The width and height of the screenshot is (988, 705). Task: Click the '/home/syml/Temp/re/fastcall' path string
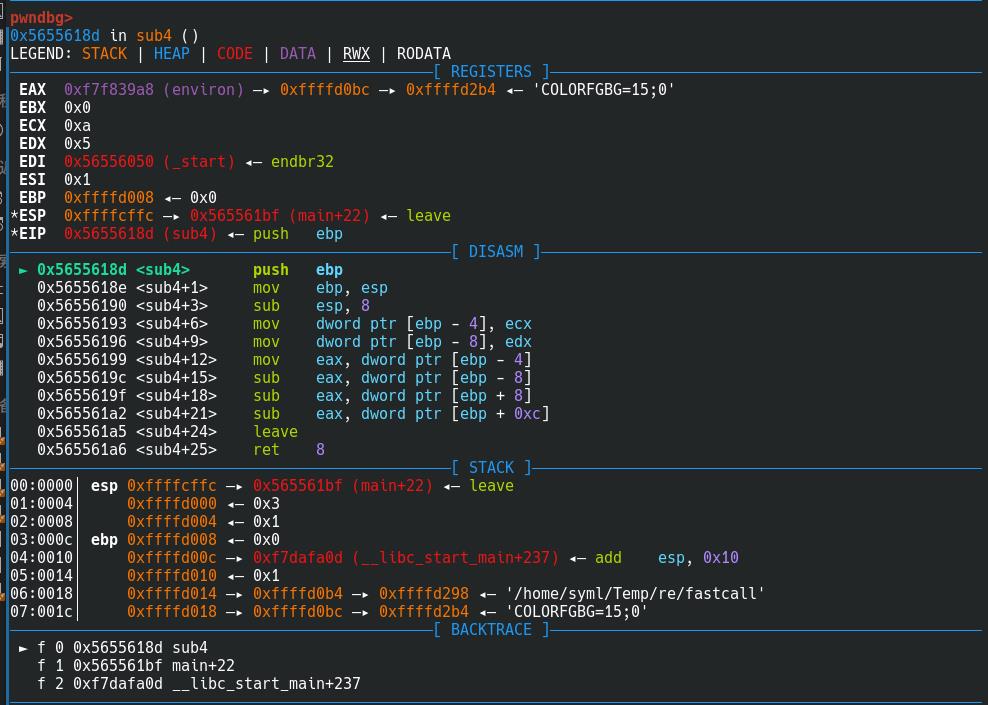point(635,594)
